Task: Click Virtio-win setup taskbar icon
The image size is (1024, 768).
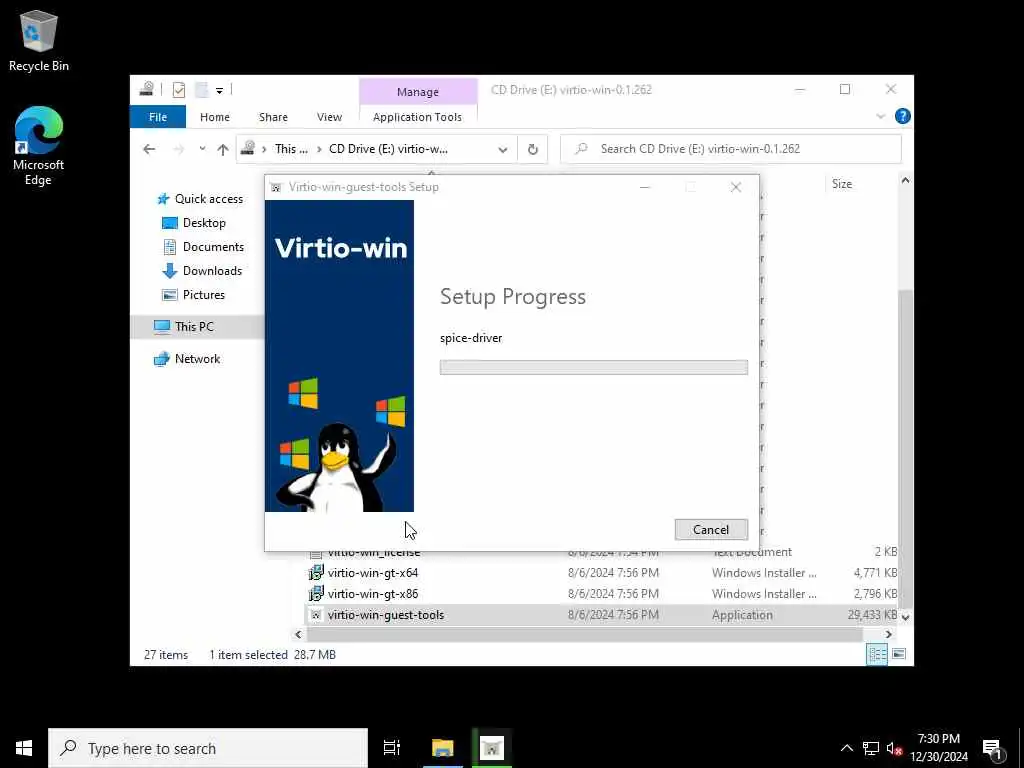Action: 492,748
